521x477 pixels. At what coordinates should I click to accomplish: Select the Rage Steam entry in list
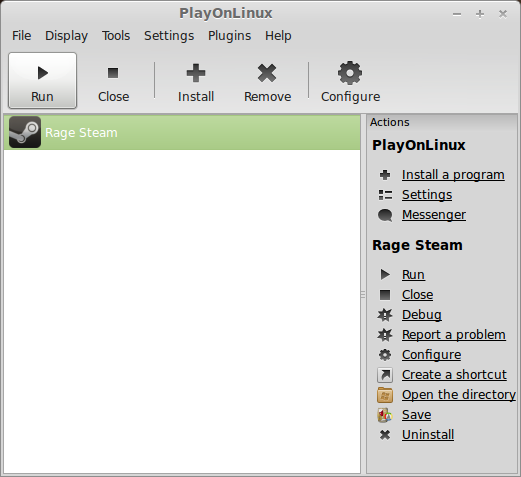point(182,132)
